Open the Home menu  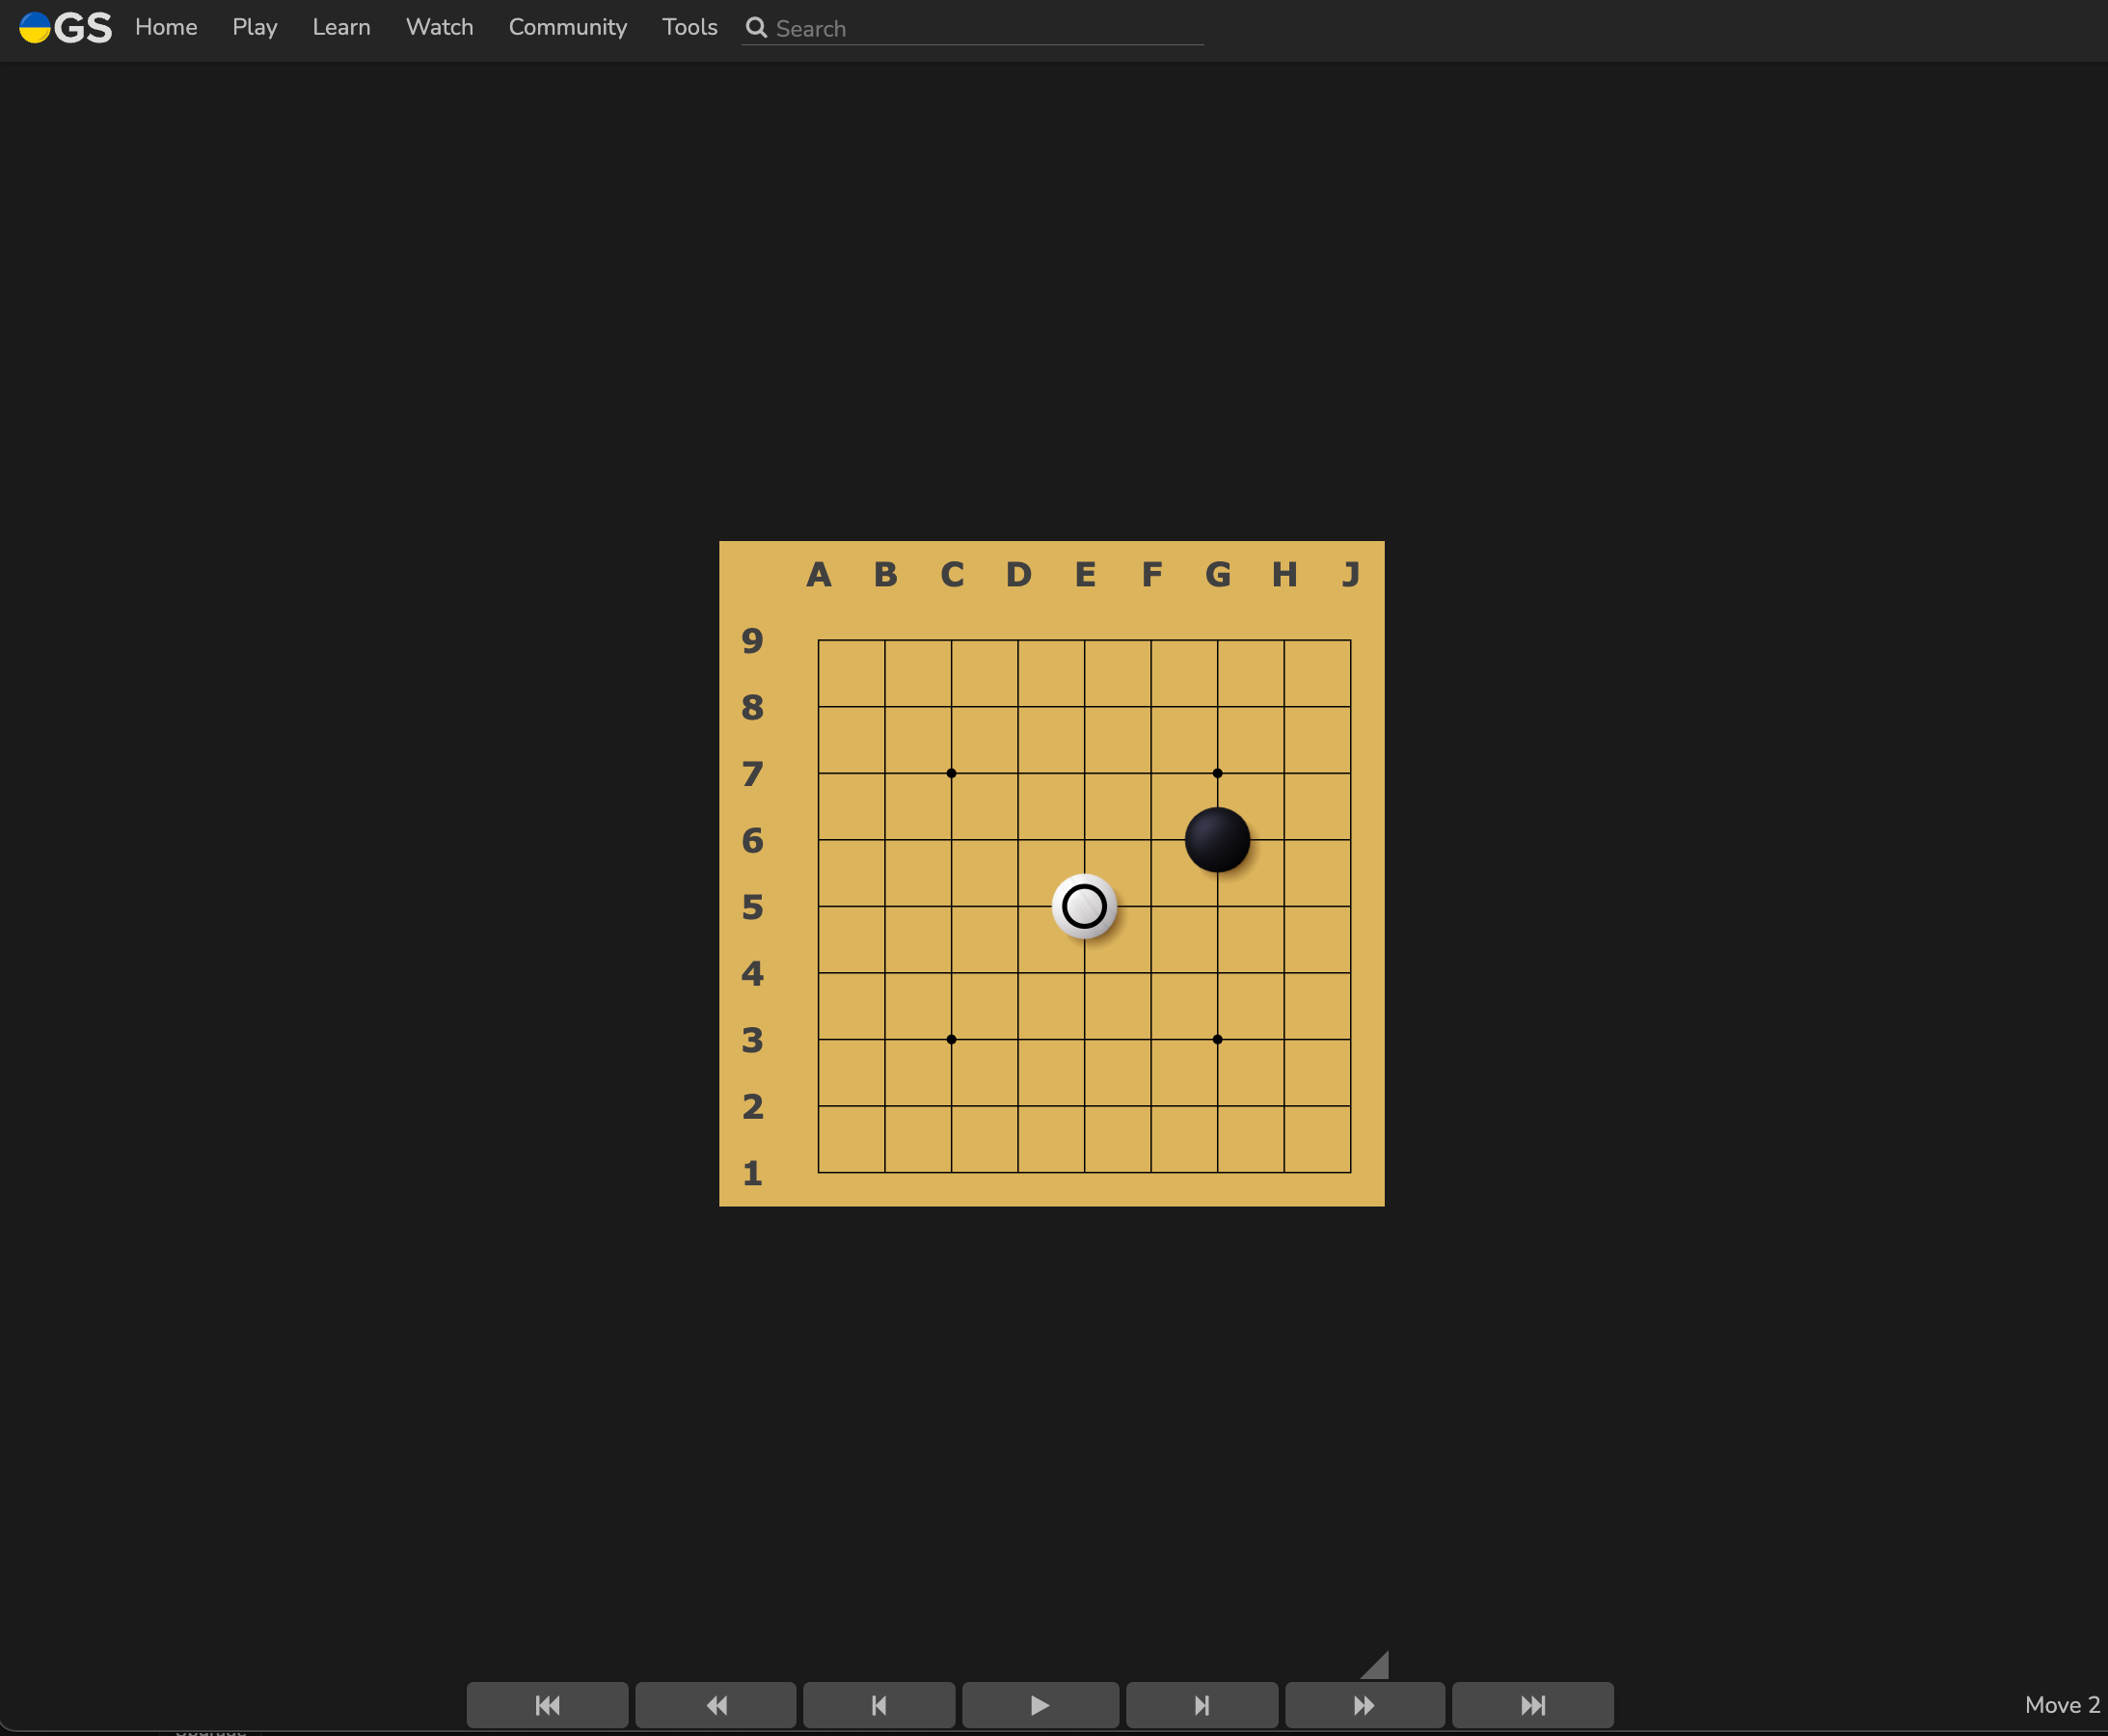pyautogui.click(x=166, y=28)
